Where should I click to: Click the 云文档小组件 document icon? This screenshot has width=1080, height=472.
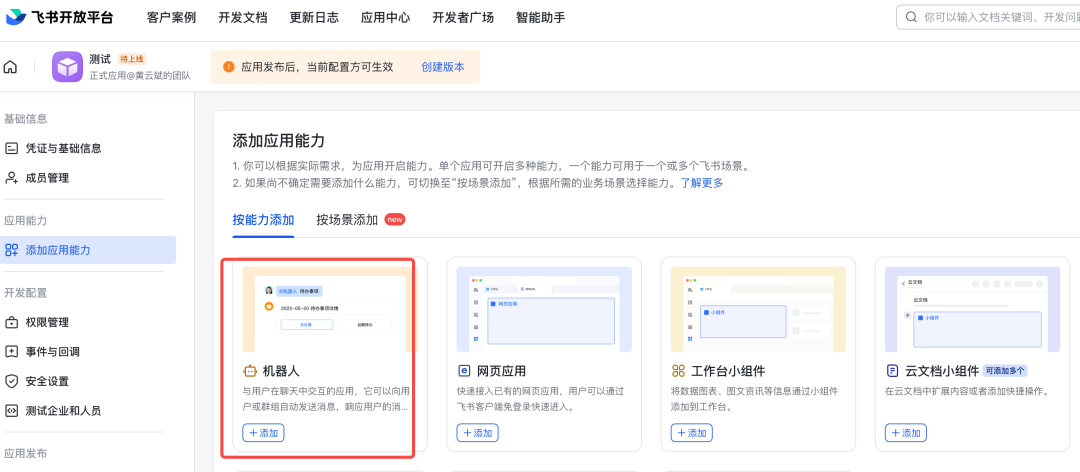892,371
